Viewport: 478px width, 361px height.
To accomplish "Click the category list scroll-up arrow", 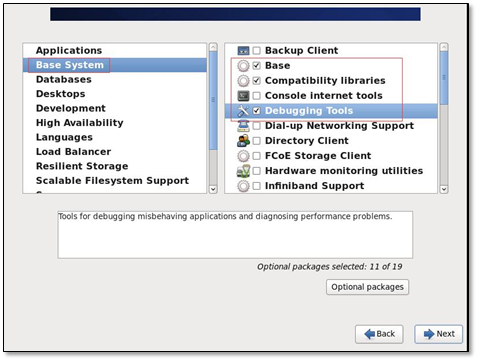I will point(213,47).
